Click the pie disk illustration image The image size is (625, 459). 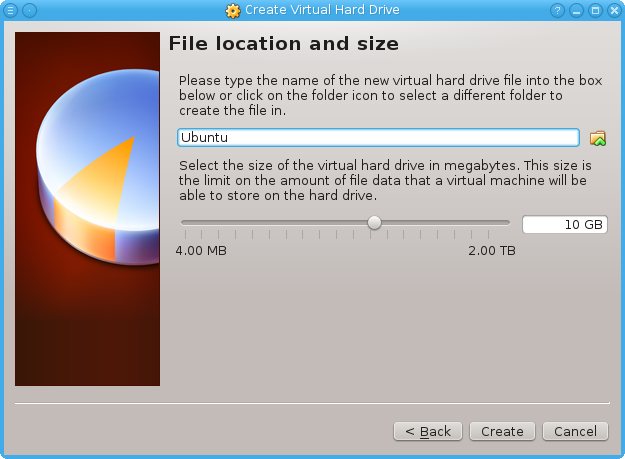pos(87,209)
